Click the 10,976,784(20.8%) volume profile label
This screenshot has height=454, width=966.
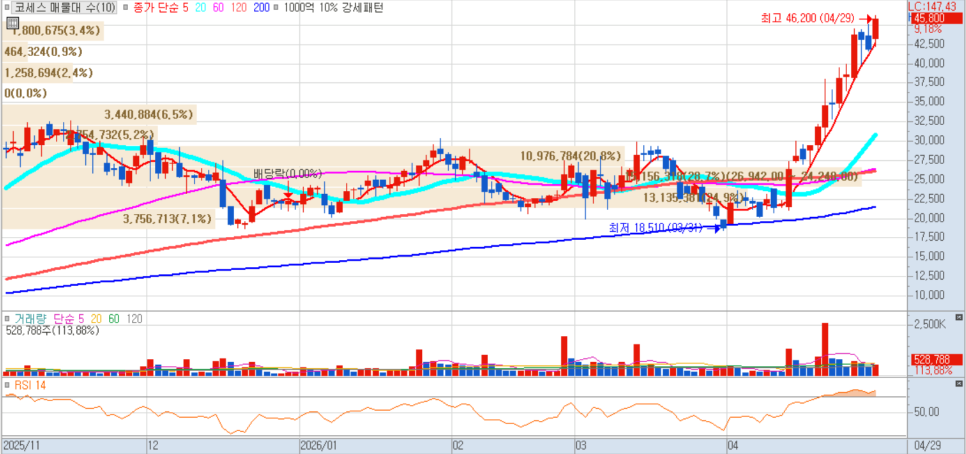(569, 156)
